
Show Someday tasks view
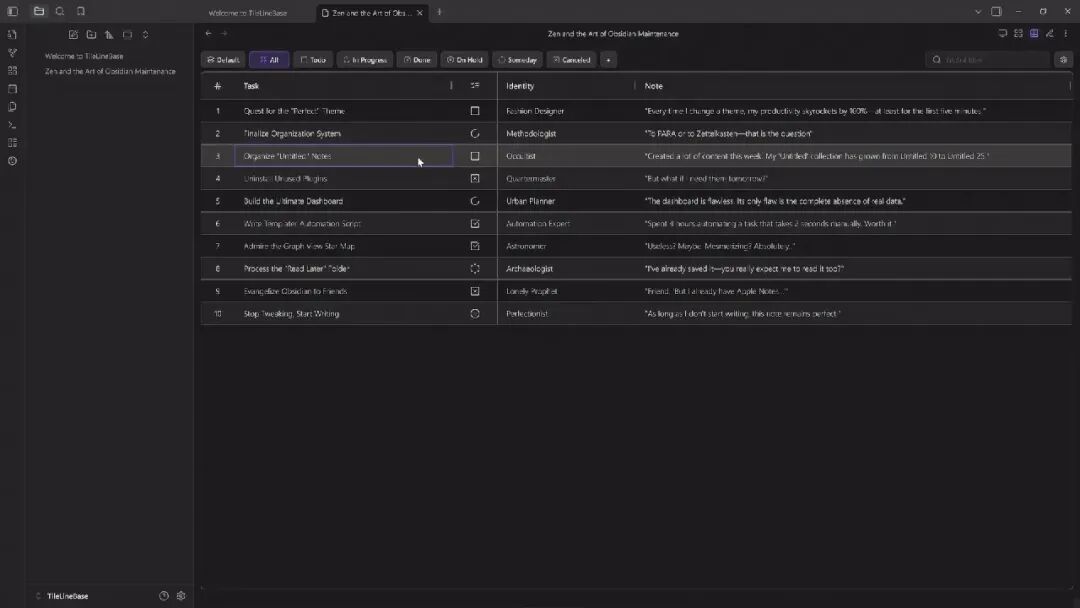point(517,60)
